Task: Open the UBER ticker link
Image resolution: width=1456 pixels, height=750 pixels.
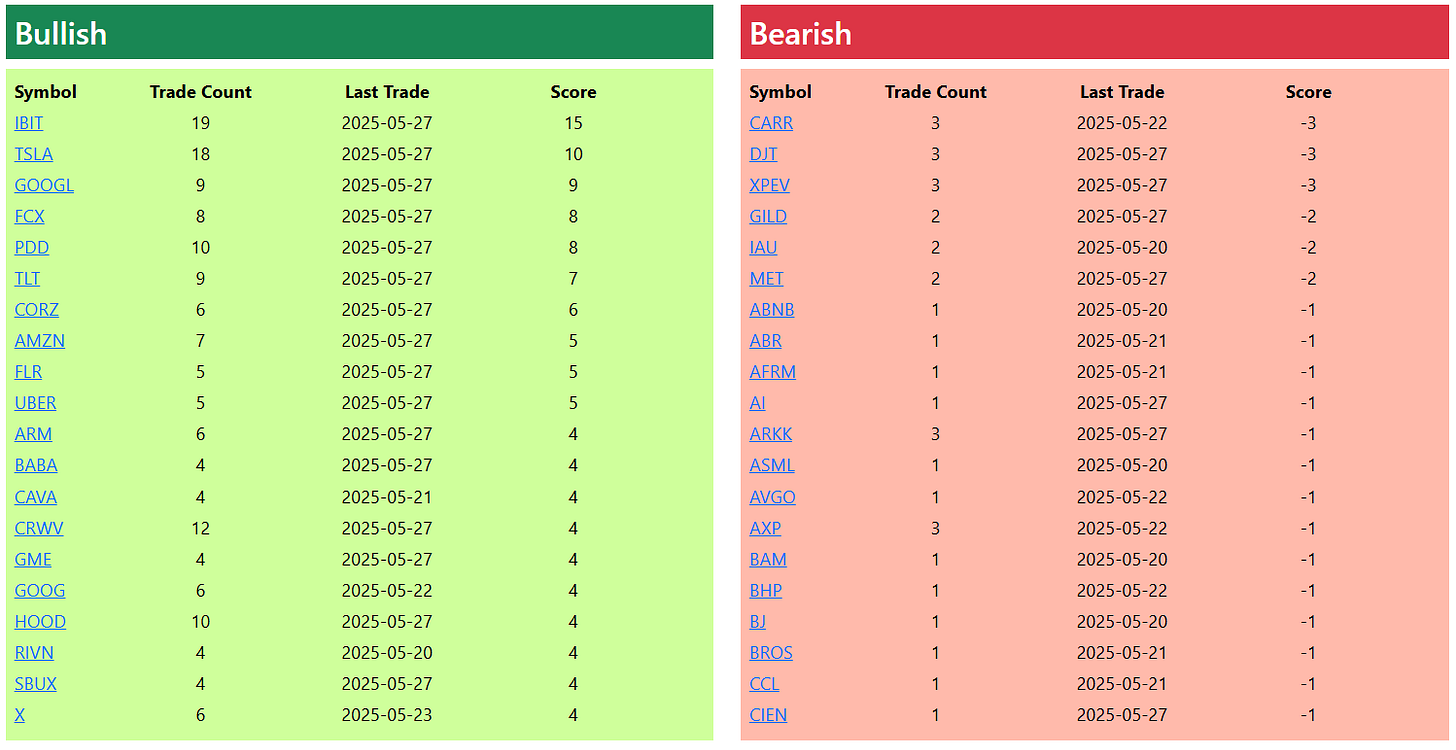Action: pyautogui.click(x=36, y=403)
